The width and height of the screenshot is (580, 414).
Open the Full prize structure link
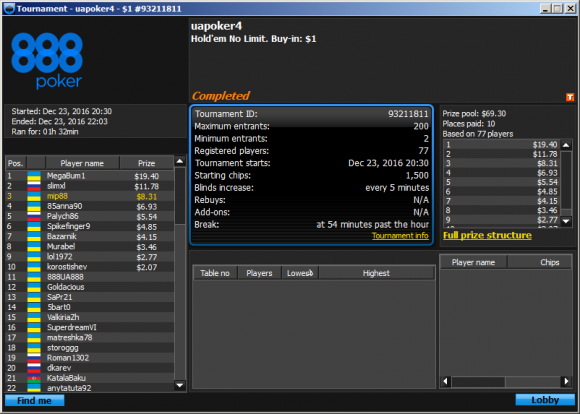pyautogui.click(x=487, y=235)
